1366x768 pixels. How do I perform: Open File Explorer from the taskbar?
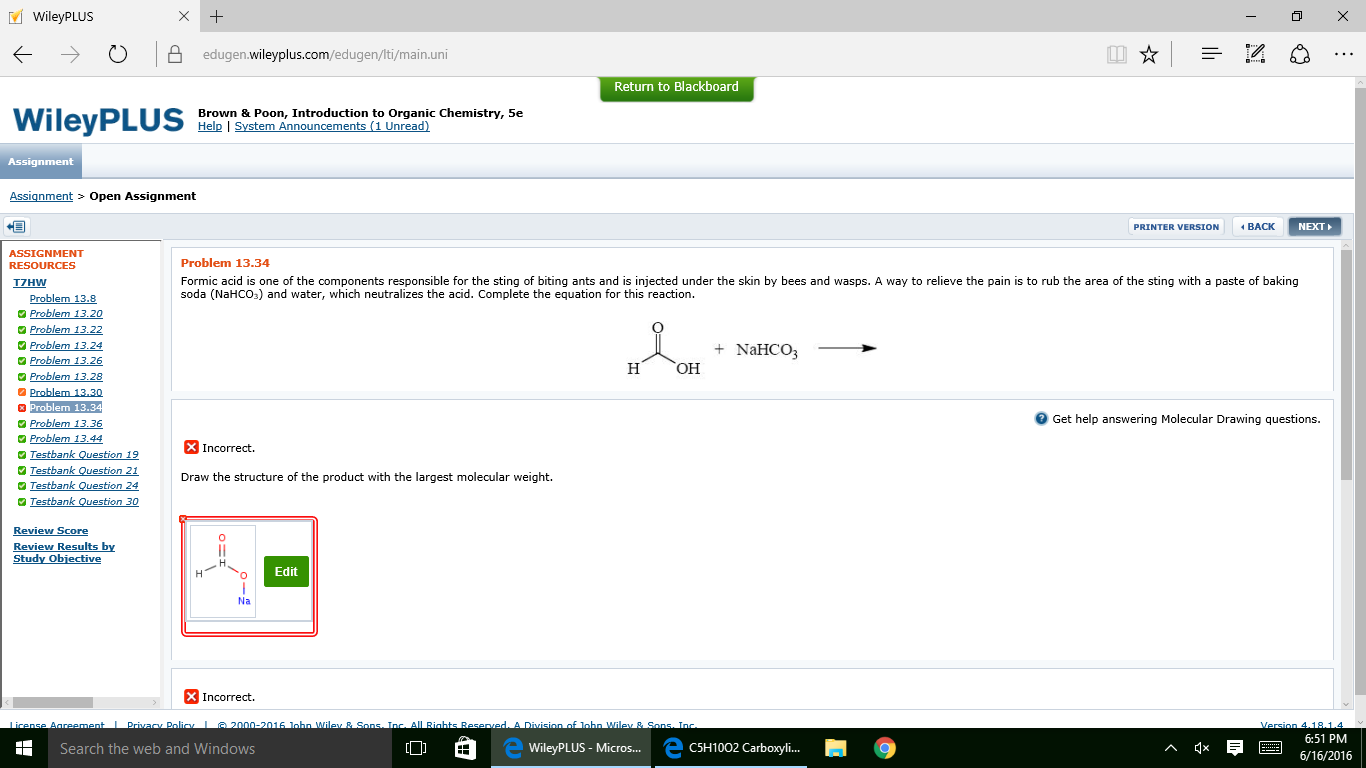(x=835, y=747)
